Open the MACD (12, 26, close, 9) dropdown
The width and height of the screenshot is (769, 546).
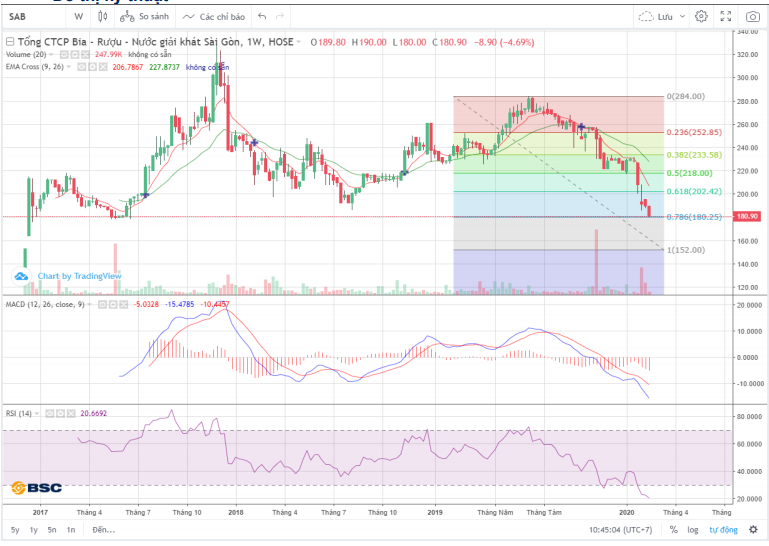tap(89, 305)
